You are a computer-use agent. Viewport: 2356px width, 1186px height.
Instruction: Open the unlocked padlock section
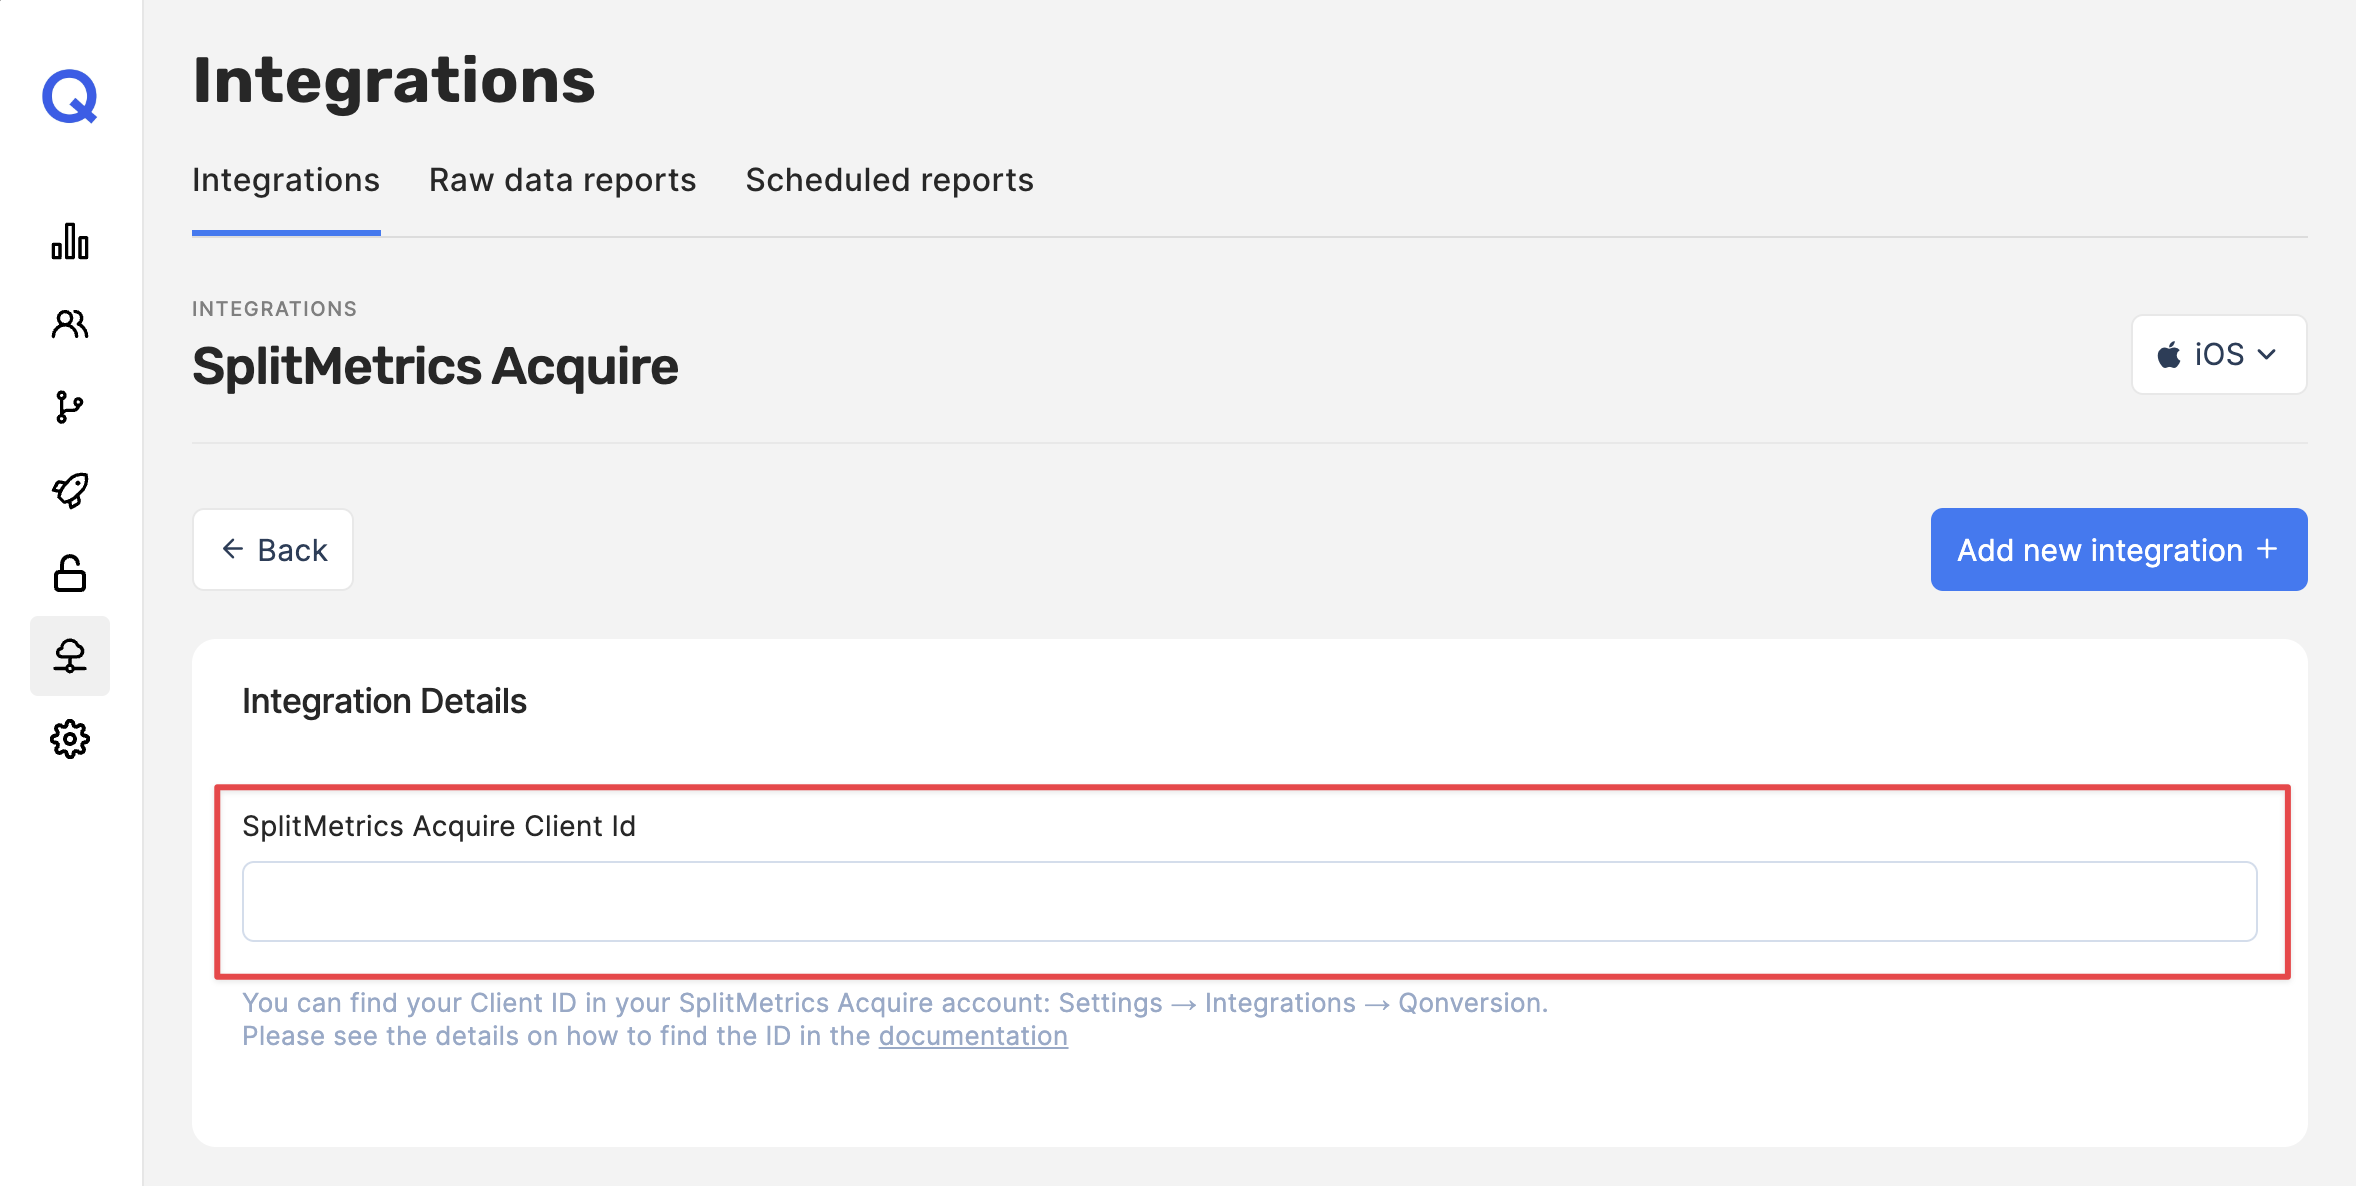coord(70,573)
